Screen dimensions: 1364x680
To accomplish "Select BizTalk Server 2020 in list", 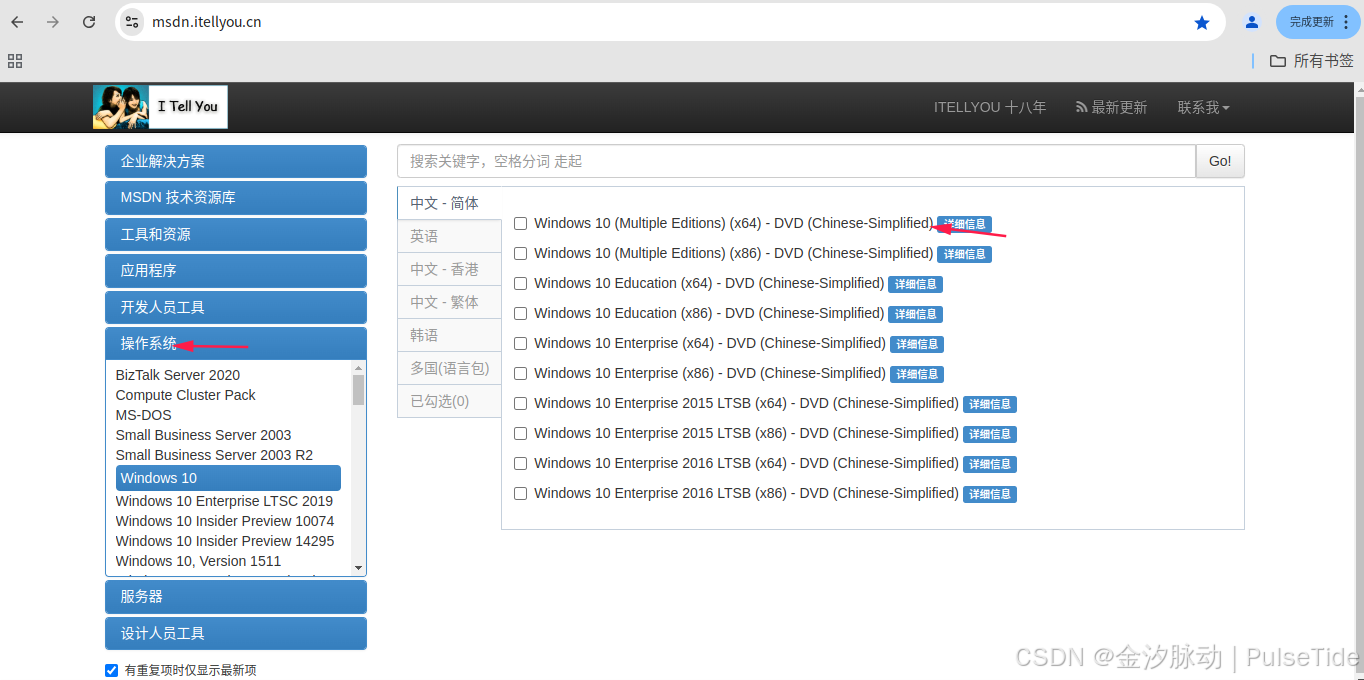I will click(178, 375).
